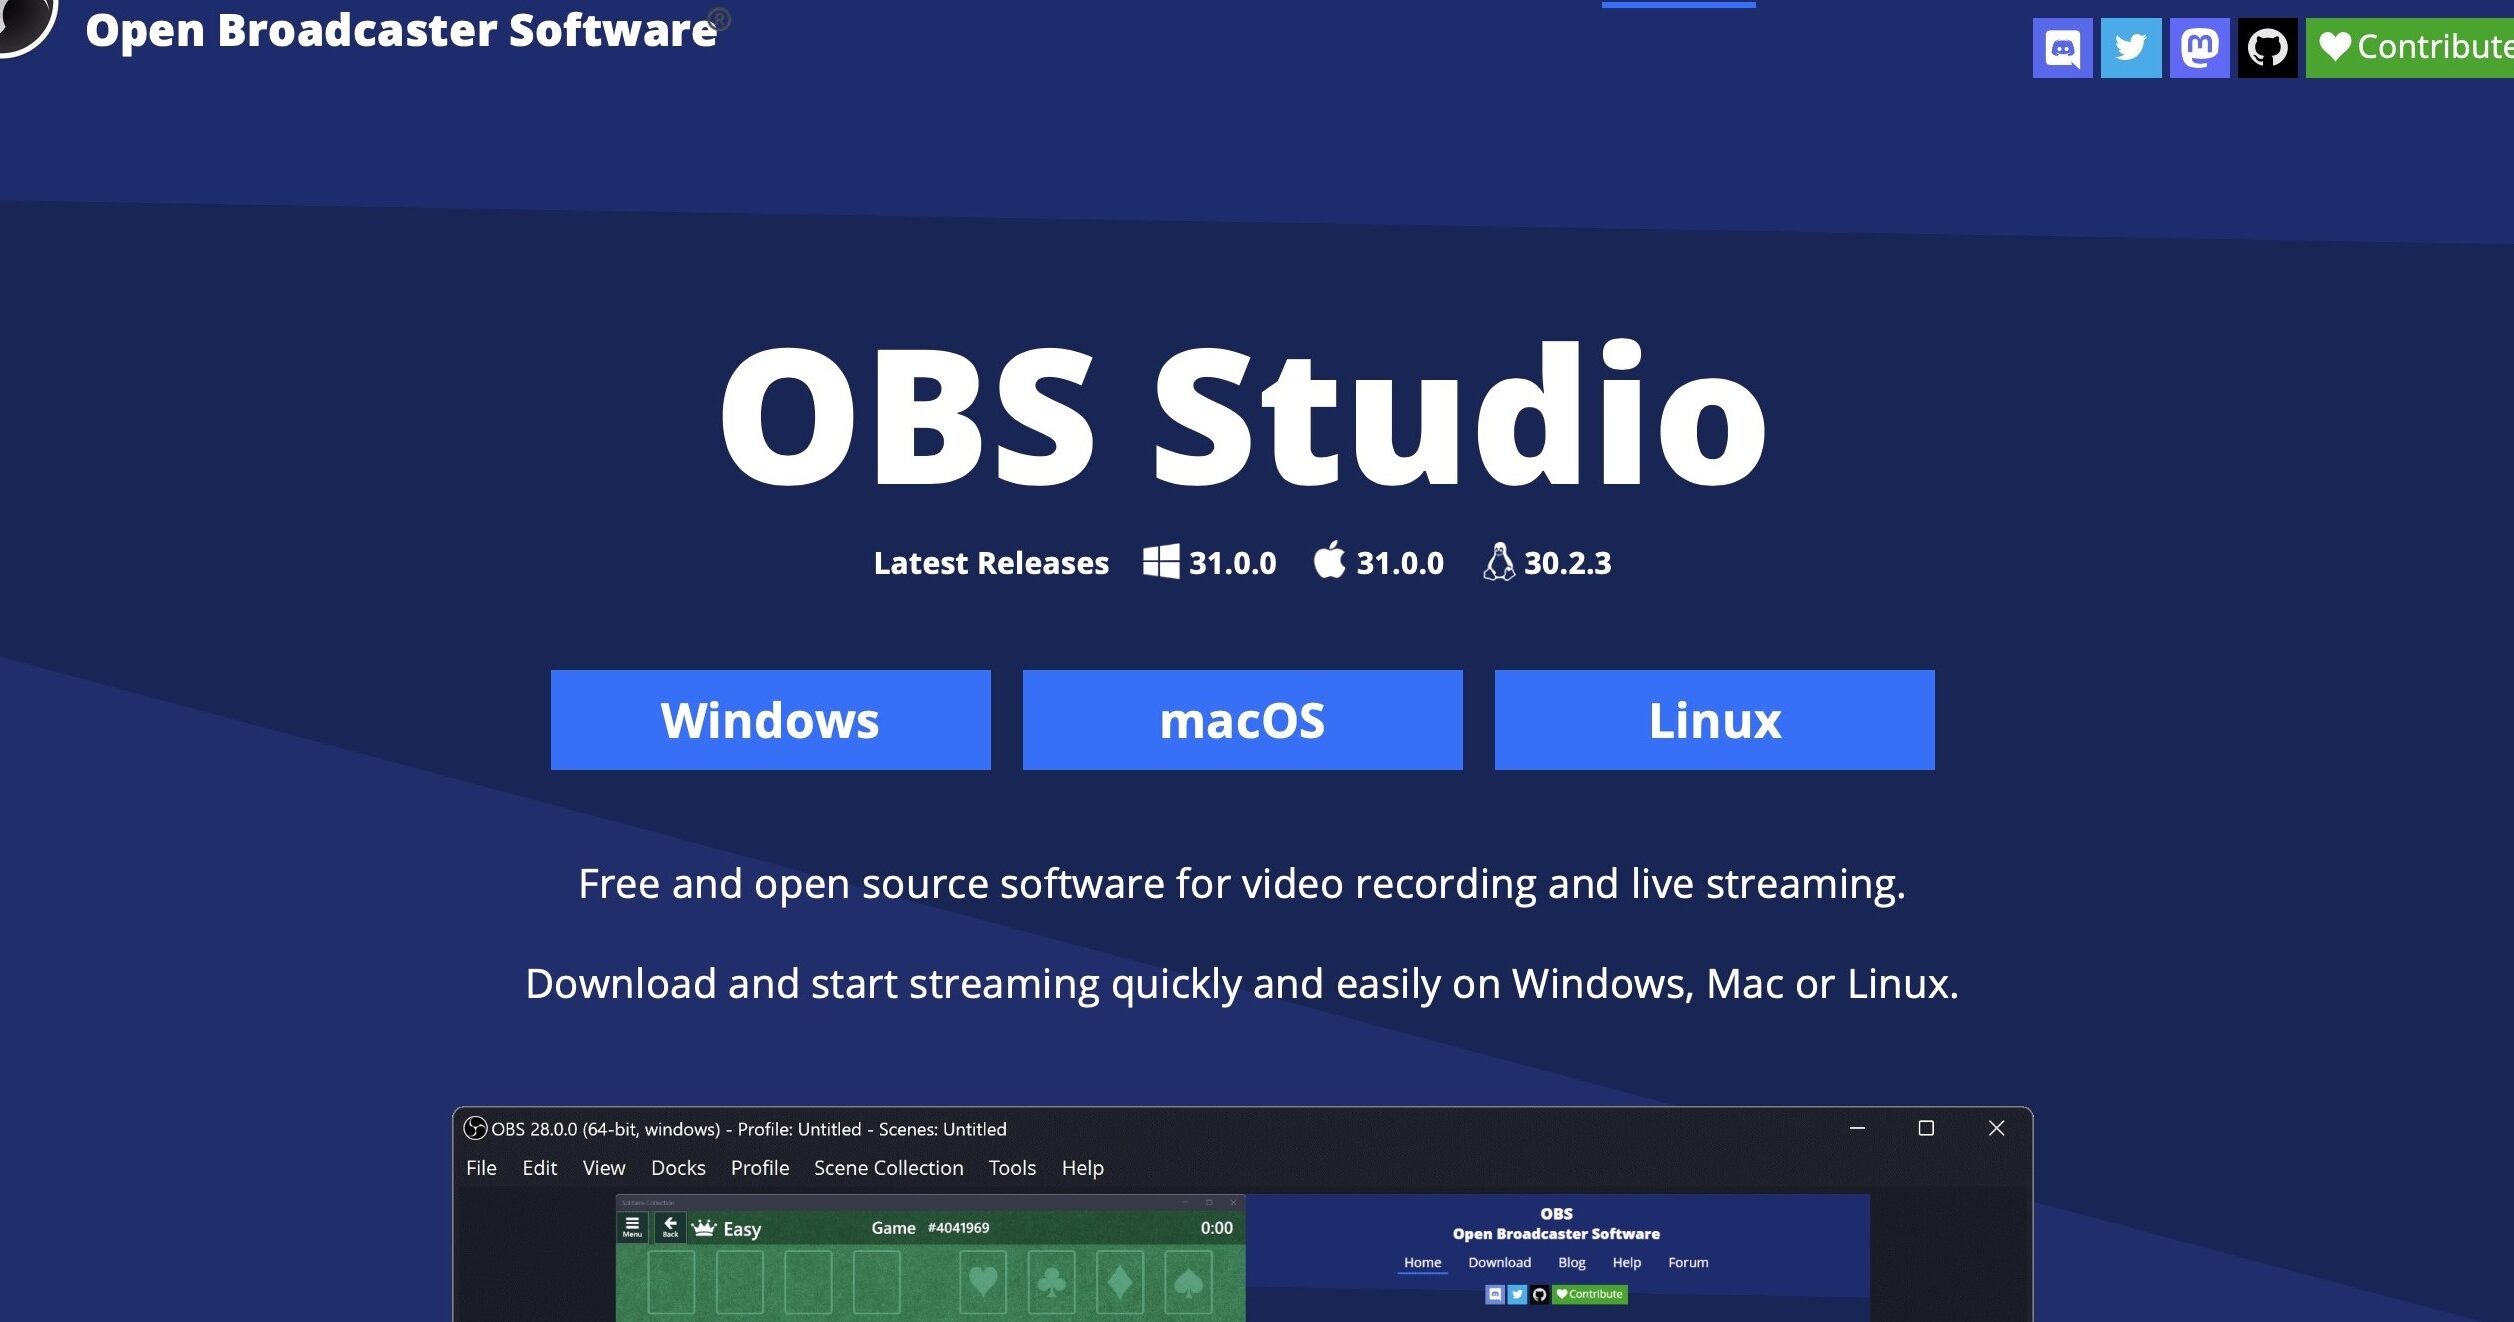The width and height of the screenshot is (2514, 1322).
Task: Open the macOS 31.0.0 release version link
Action: [1399, 563]
